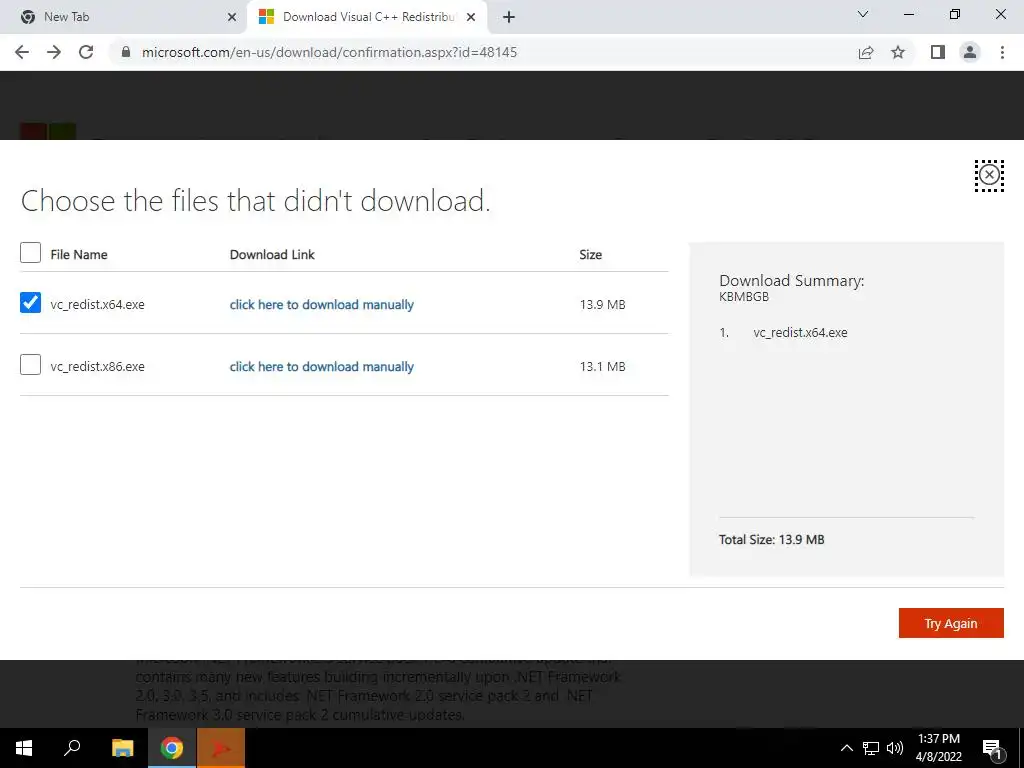
Task: Open the orange app icon in the taskbar
Action: (221, 748)
